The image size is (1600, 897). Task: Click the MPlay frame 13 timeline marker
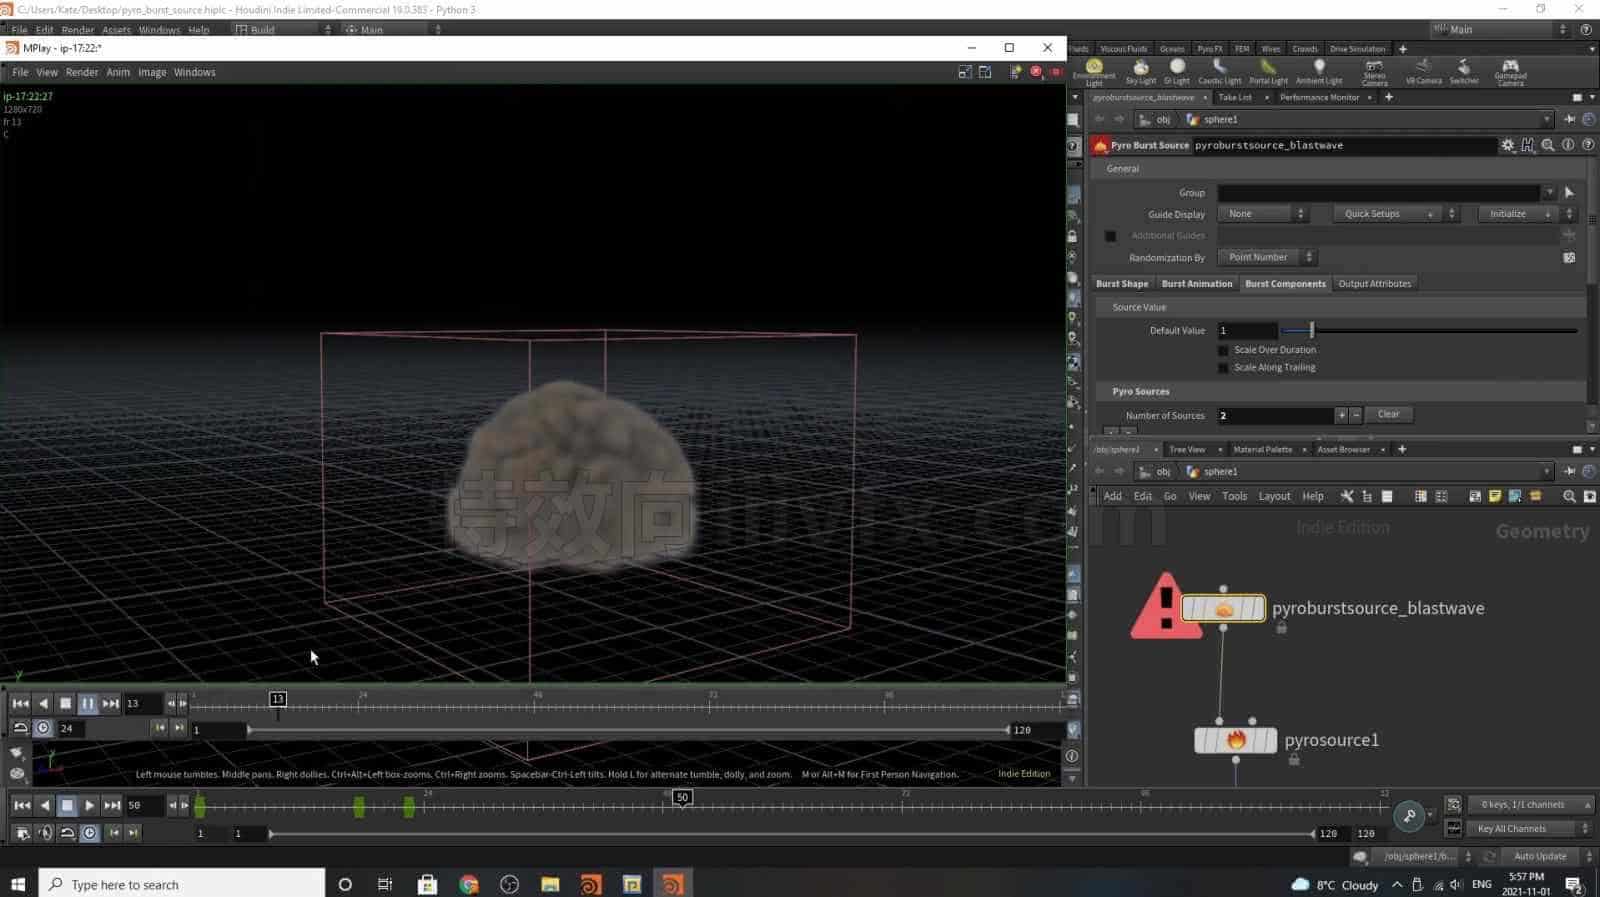278,699
